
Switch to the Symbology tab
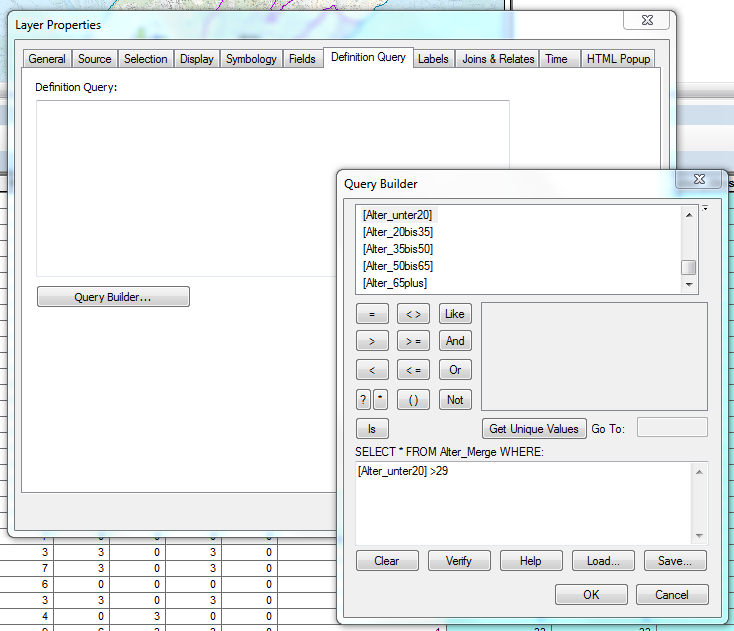[x=251, y=59]
